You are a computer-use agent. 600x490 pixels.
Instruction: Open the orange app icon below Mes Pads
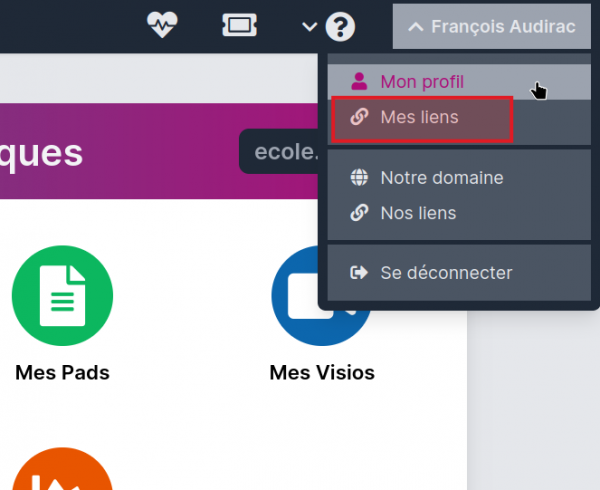62,469
